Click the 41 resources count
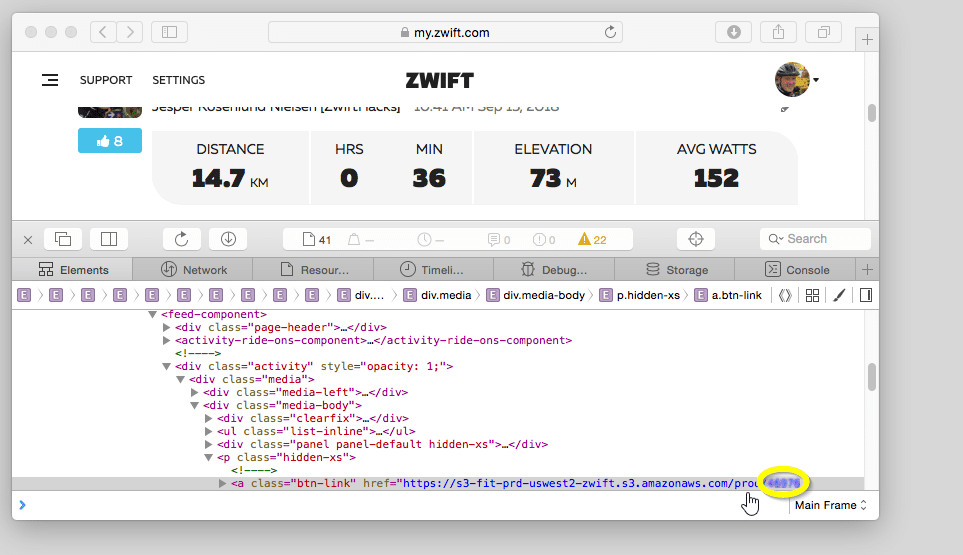This screenshot has width=963, height=555. [x=317, y=239]
